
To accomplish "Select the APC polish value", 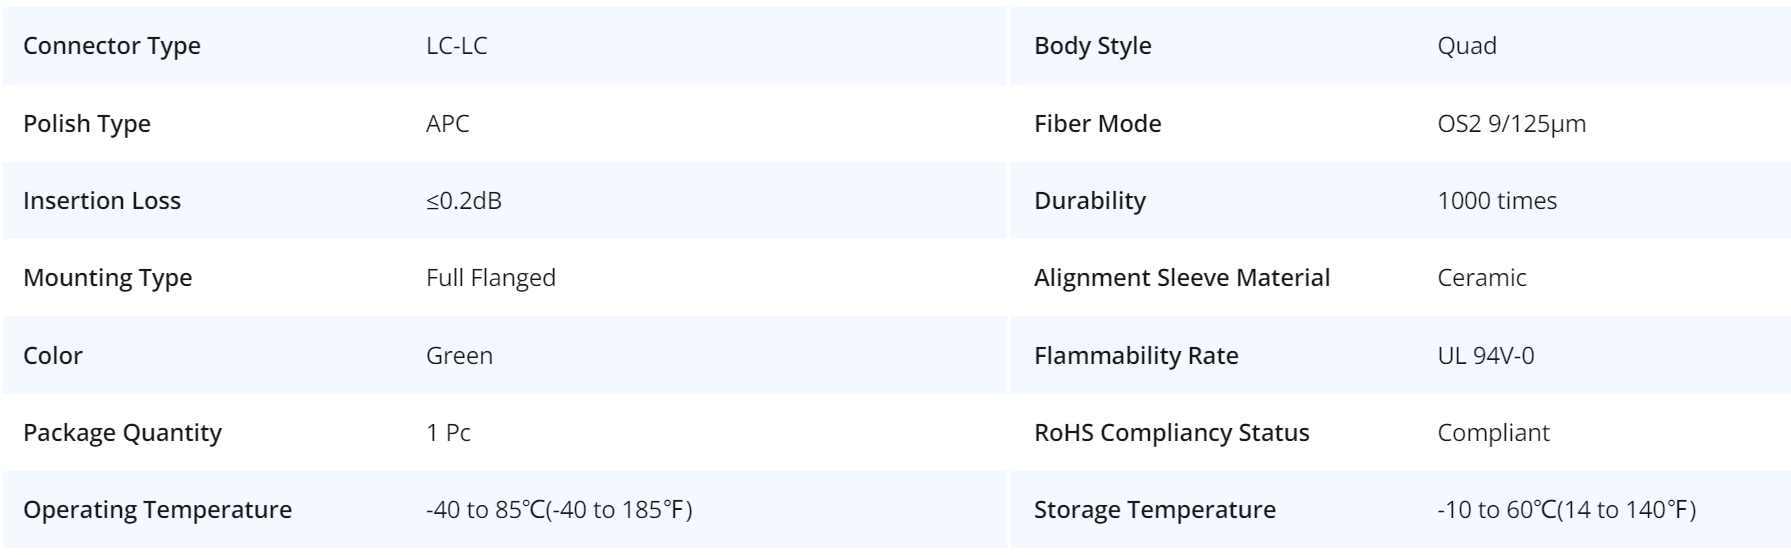I will click(x=448, y=124).
